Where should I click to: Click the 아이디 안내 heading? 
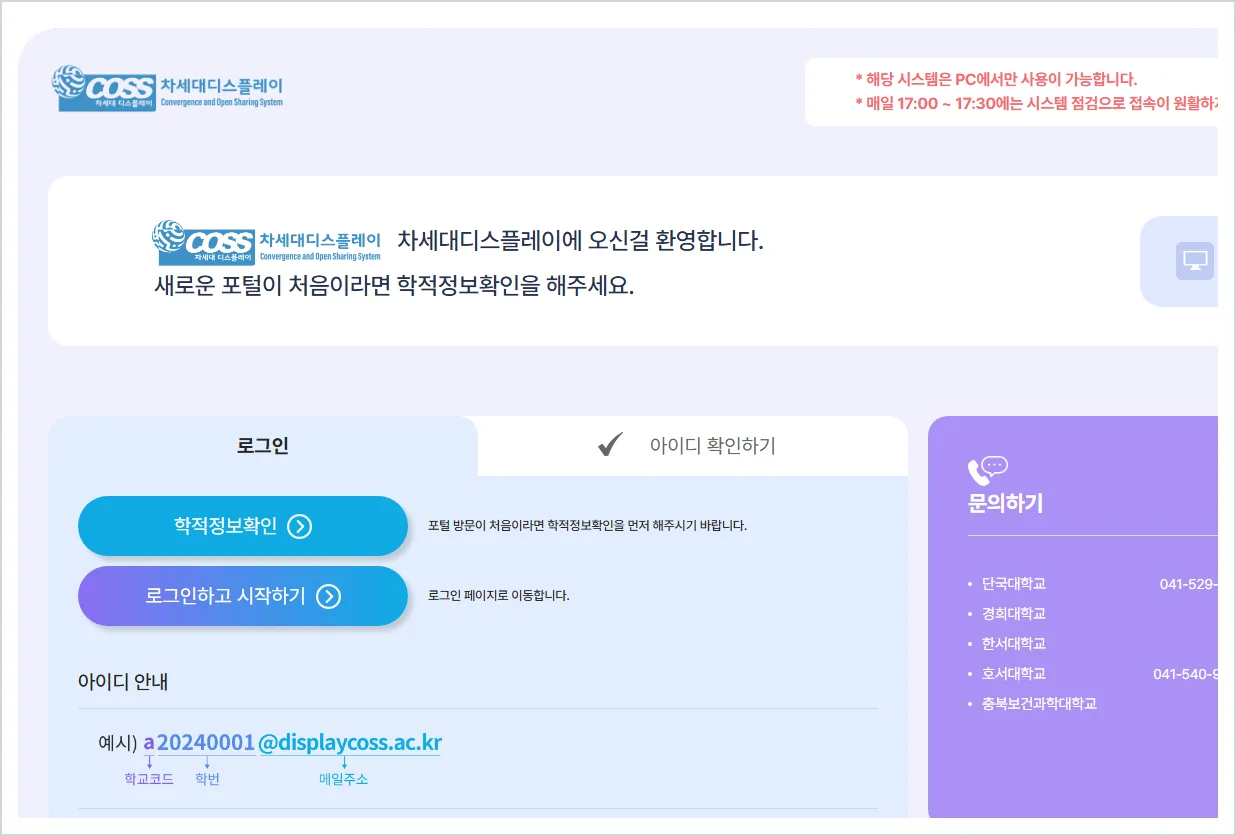coord(123,682)
